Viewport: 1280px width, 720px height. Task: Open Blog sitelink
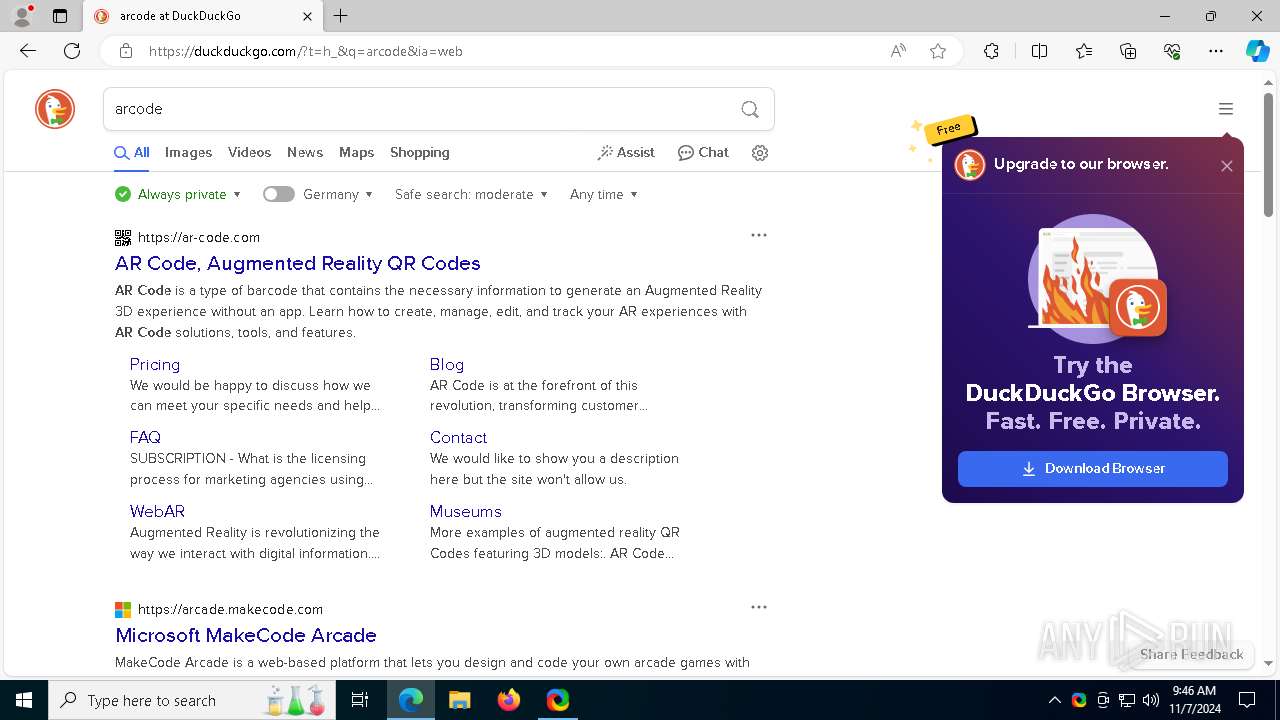point(447,365)
